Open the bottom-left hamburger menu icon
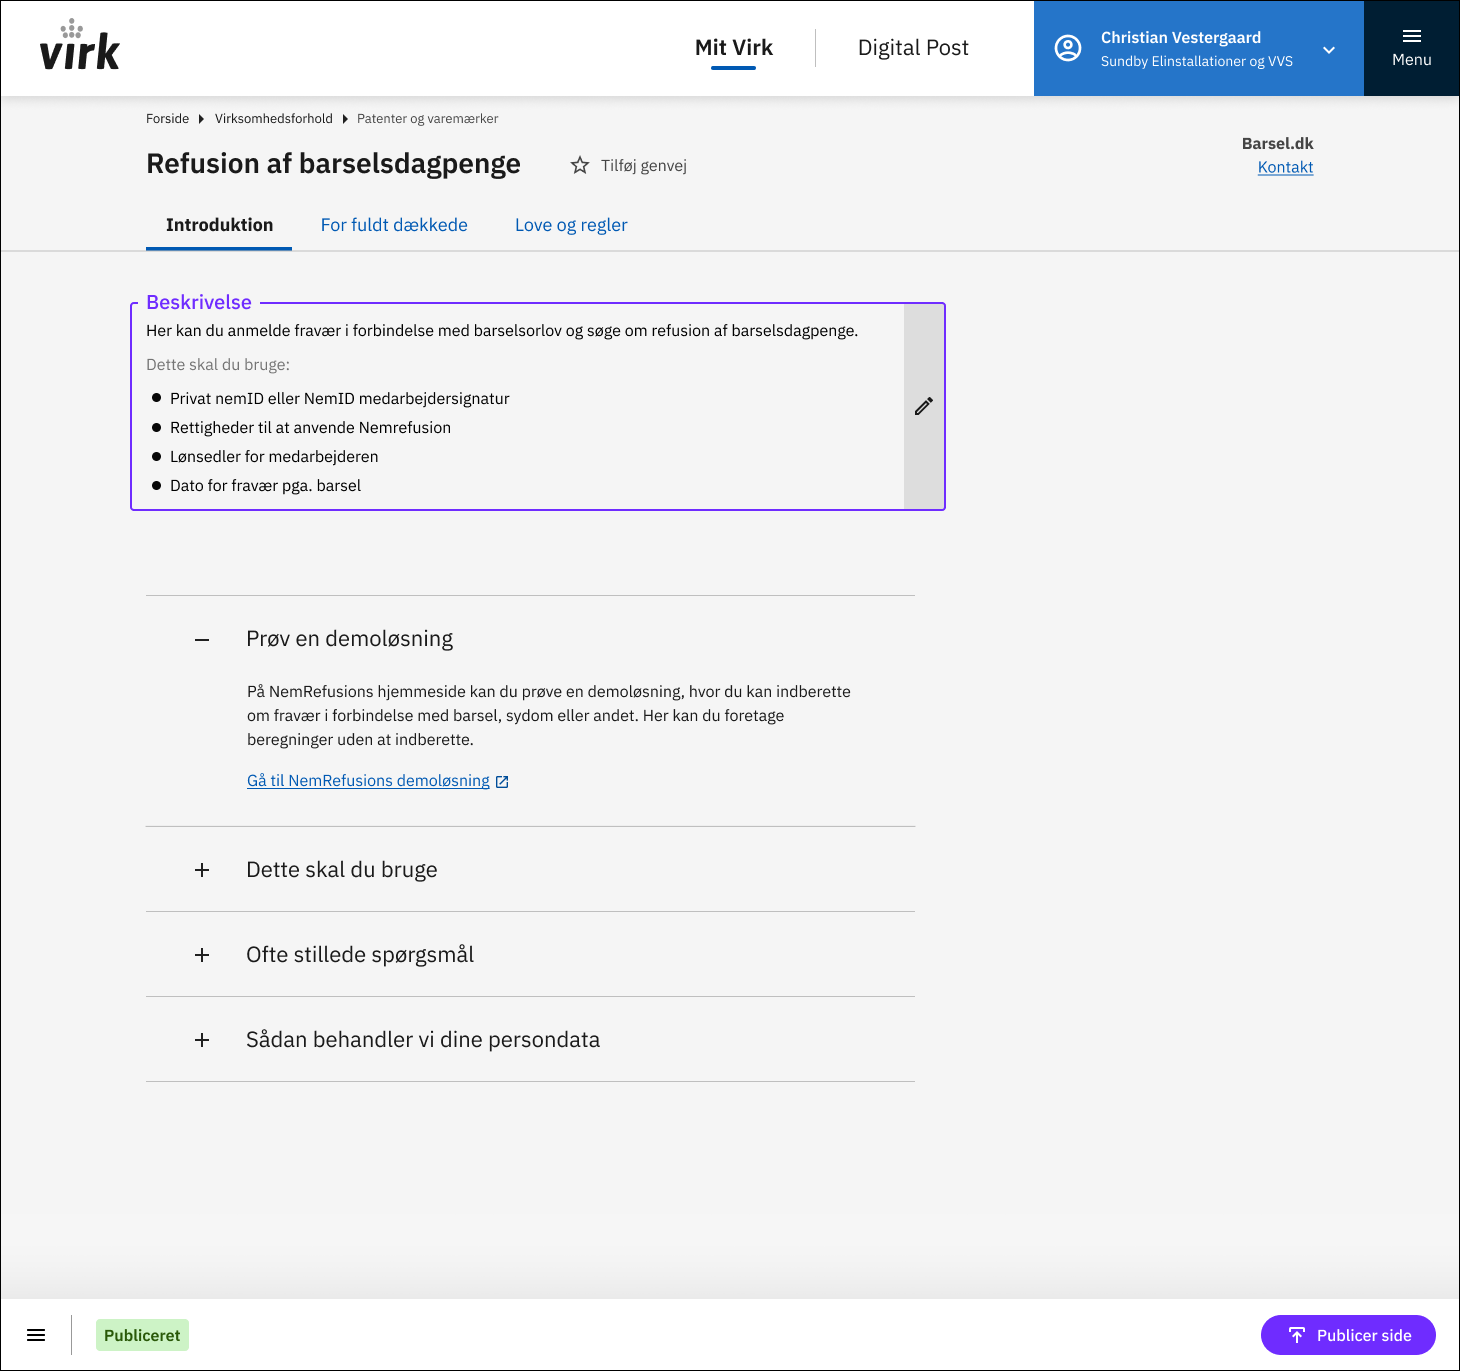This screenshot has width=1460, height=1371. click(36, 1335)
